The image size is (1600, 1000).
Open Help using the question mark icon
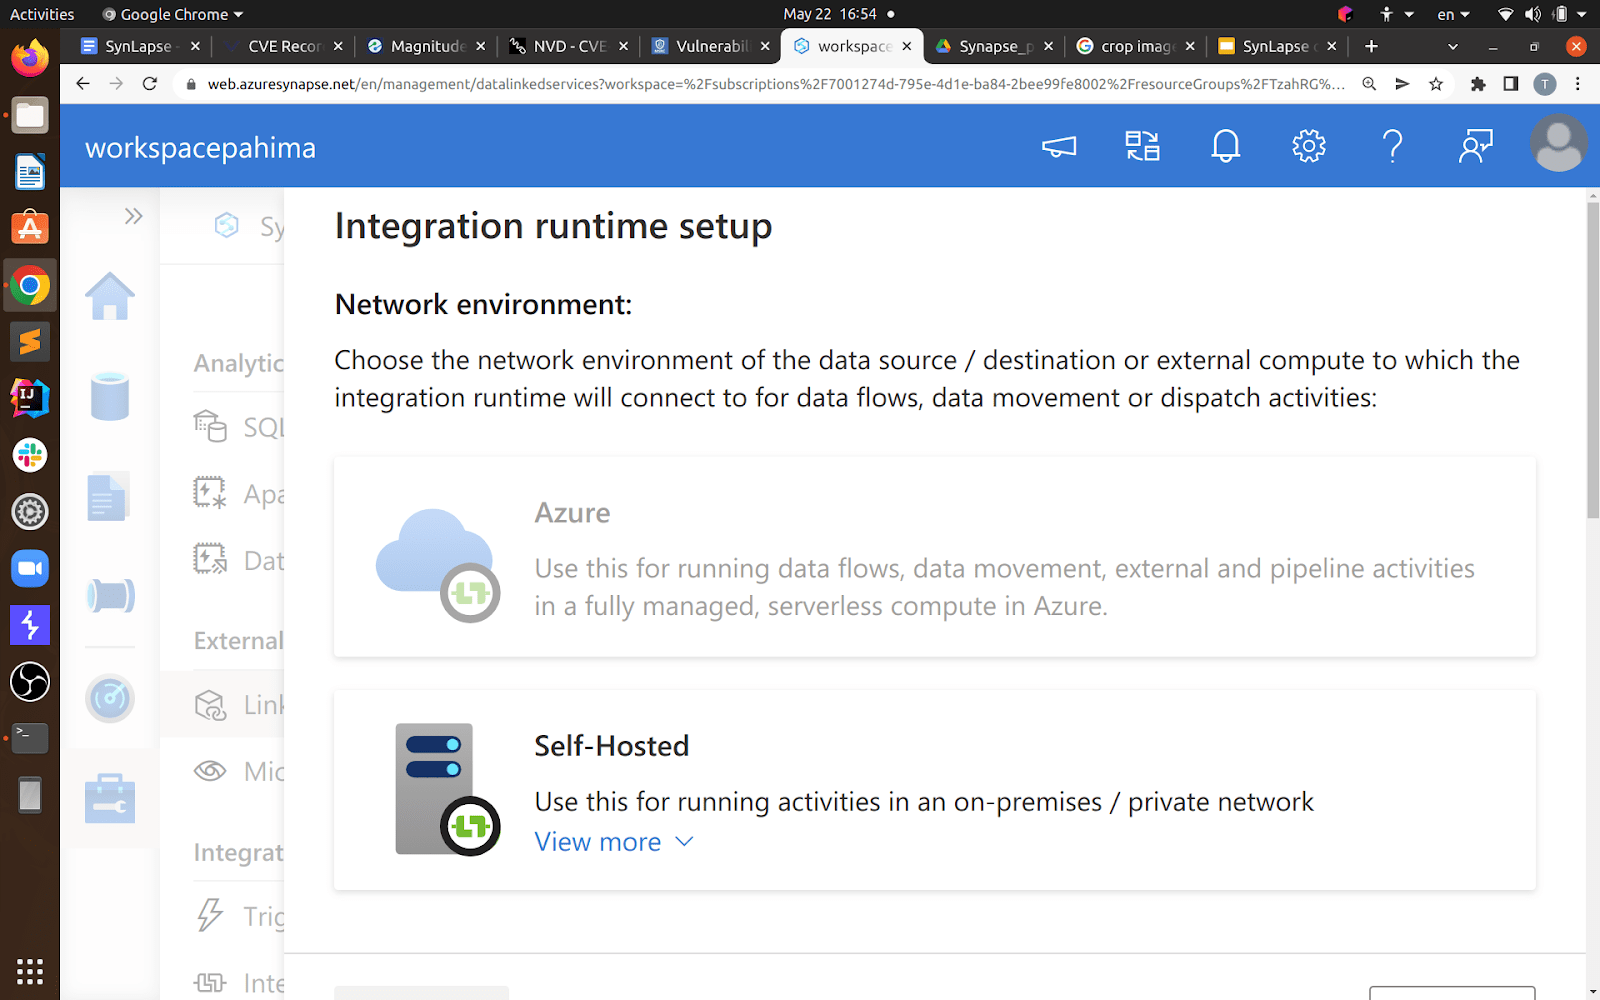1392,146
